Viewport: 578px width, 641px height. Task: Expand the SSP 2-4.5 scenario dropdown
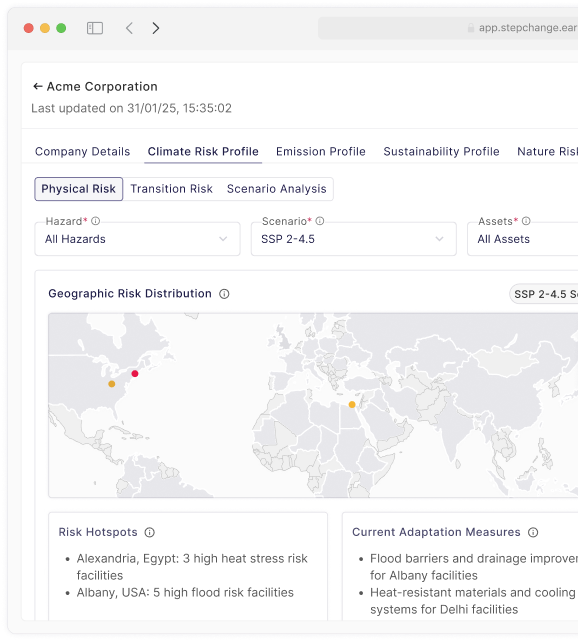354,239
